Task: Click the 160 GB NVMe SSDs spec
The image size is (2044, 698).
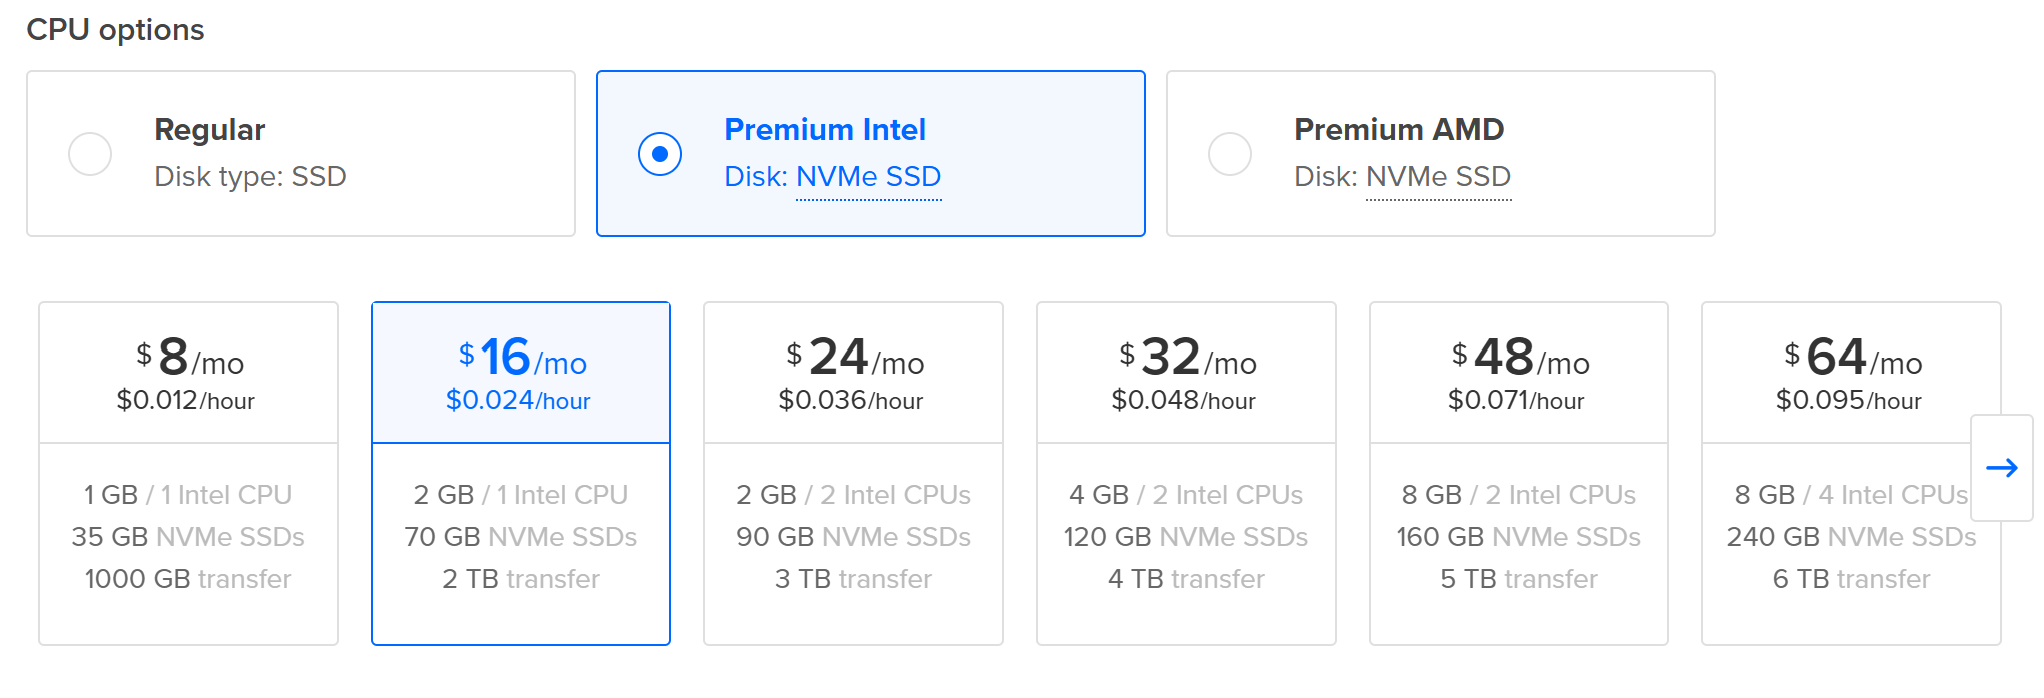Action: 1518,537
